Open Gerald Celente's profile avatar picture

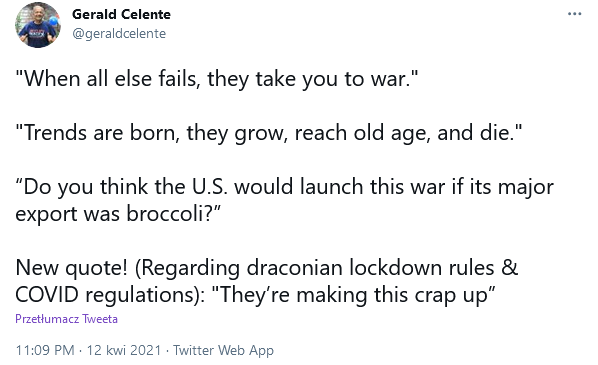pyautogui.click(x=38, y=25)
